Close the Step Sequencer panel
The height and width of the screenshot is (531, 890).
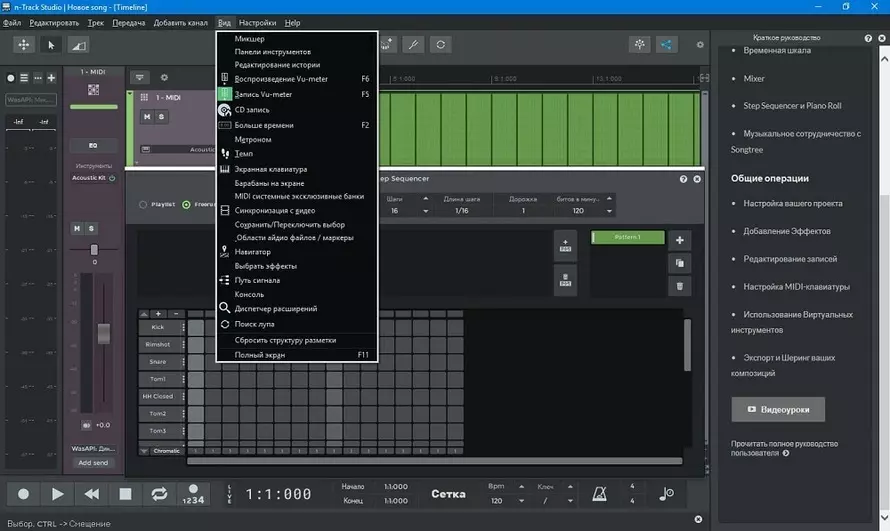point(697,179)
